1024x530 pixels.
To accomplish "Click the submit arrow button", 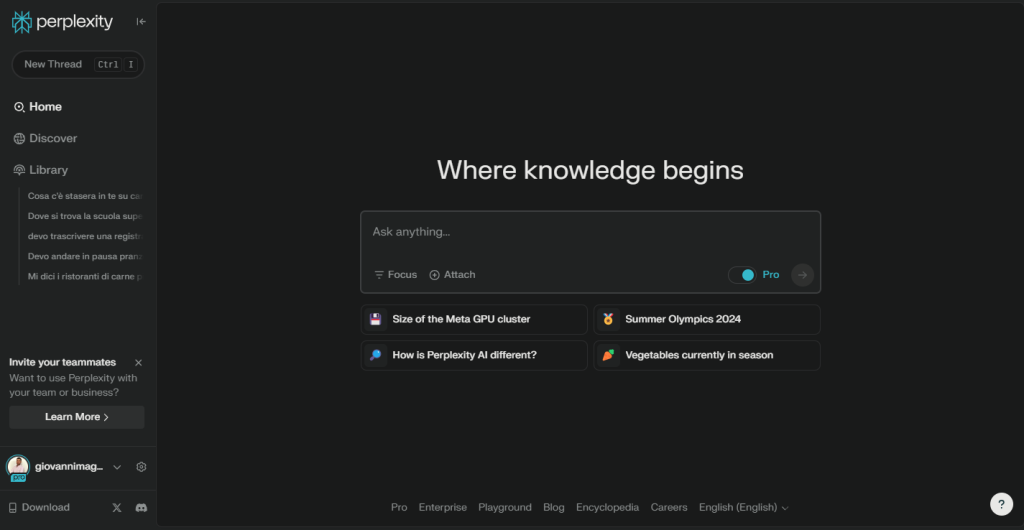I will coord(802,275).
